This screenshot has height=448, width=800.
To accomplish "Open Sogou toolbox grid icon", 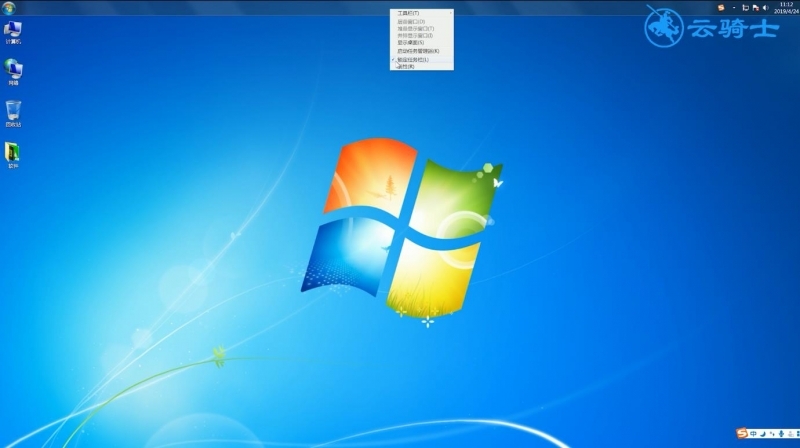I will [x=797, y=434].
